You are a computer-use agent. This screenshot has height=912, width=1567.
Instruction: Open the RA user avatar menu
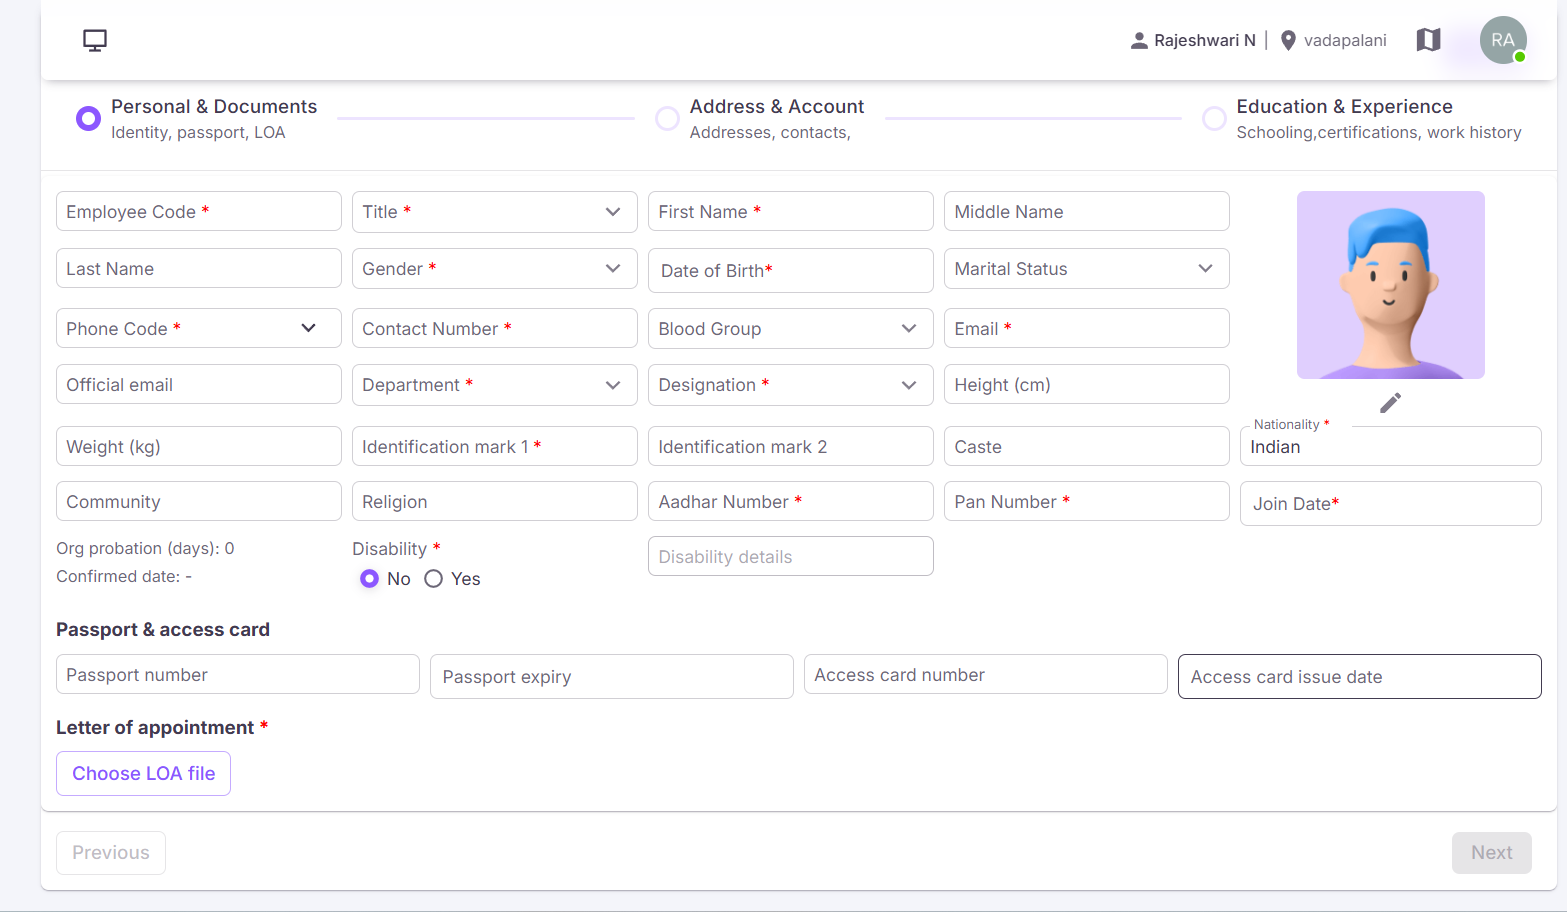[x=1503, y=40]
